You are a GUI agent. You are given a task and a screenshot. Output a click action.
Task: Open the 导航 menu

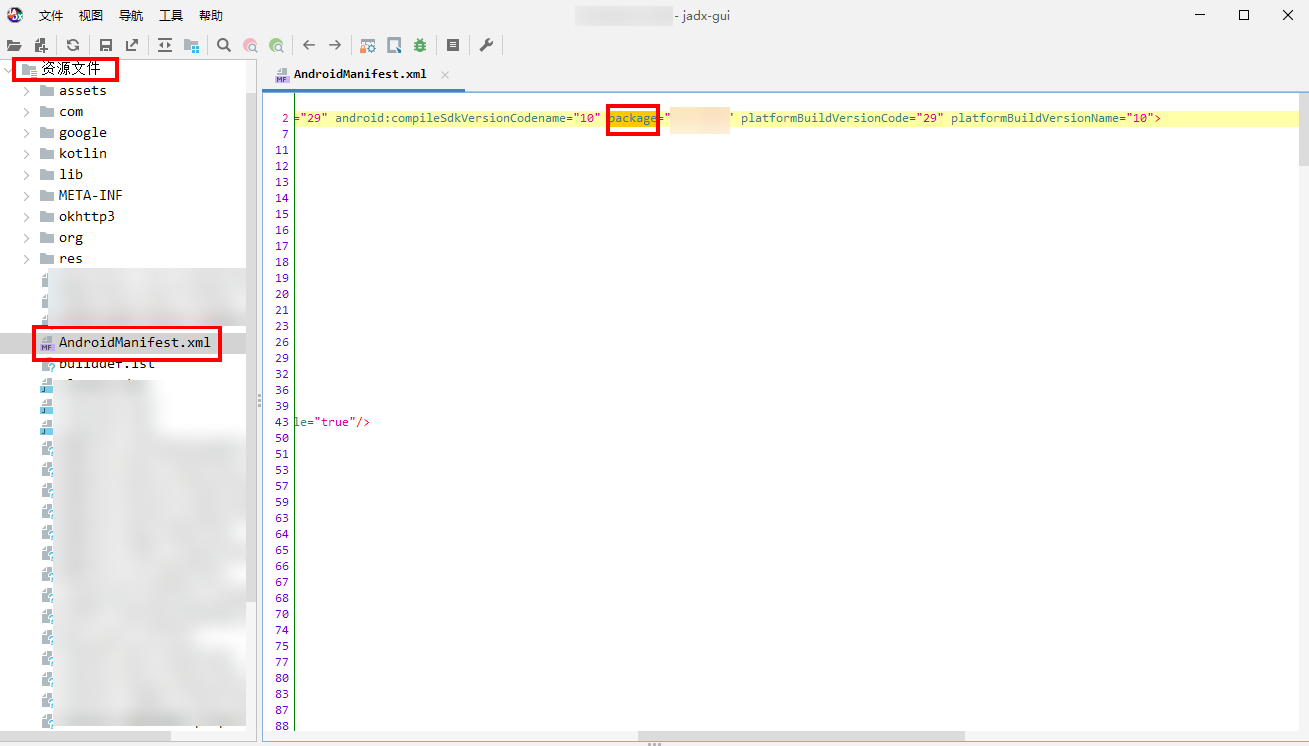131,16
